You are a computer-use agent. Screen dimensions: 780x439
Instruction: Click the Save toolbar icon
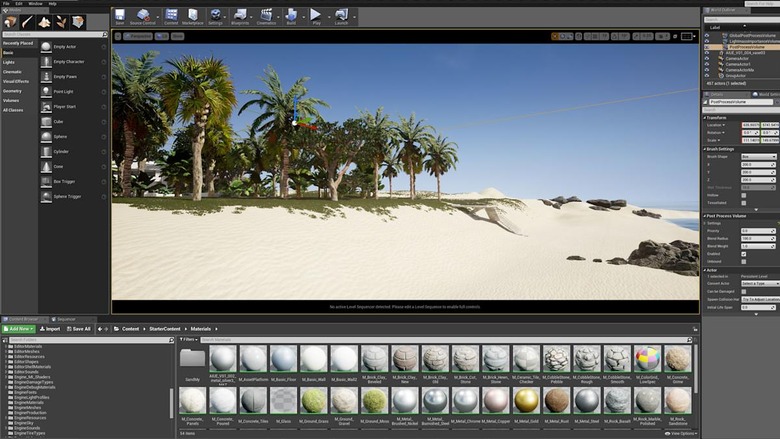click(x=119, y=15)
